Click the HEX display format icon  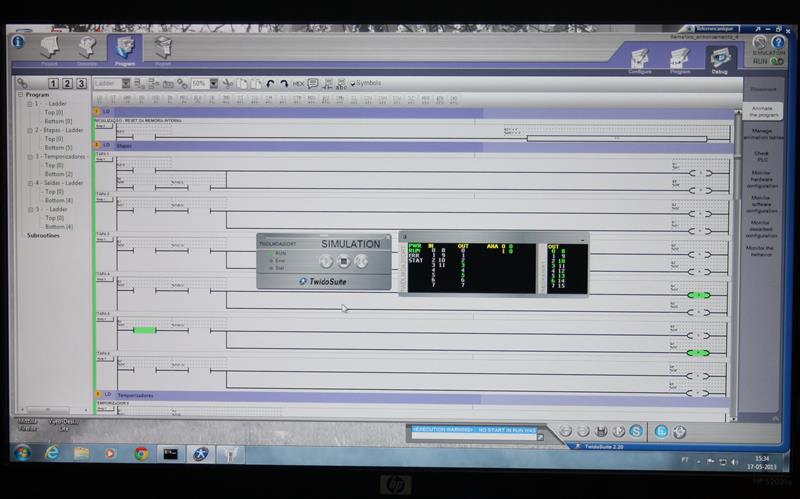point(298,84)
